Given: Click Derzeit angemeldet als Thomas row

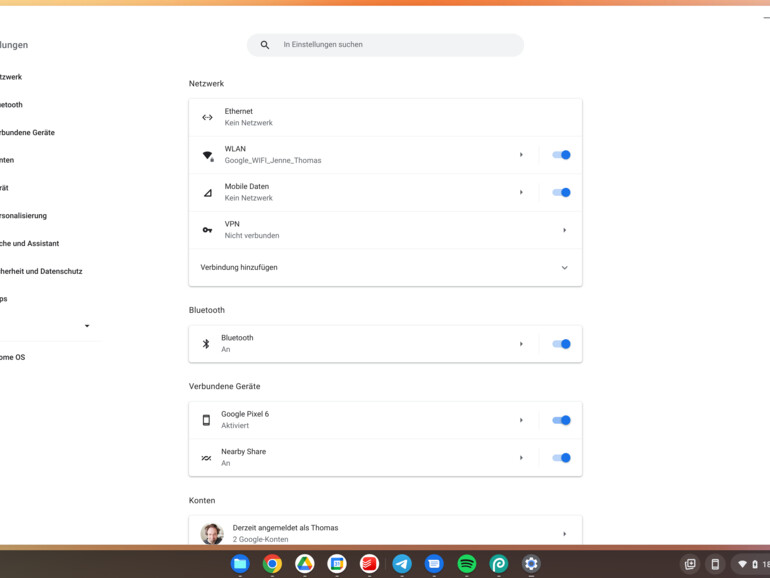Looking at the screenshot, I should coord(385,530).
